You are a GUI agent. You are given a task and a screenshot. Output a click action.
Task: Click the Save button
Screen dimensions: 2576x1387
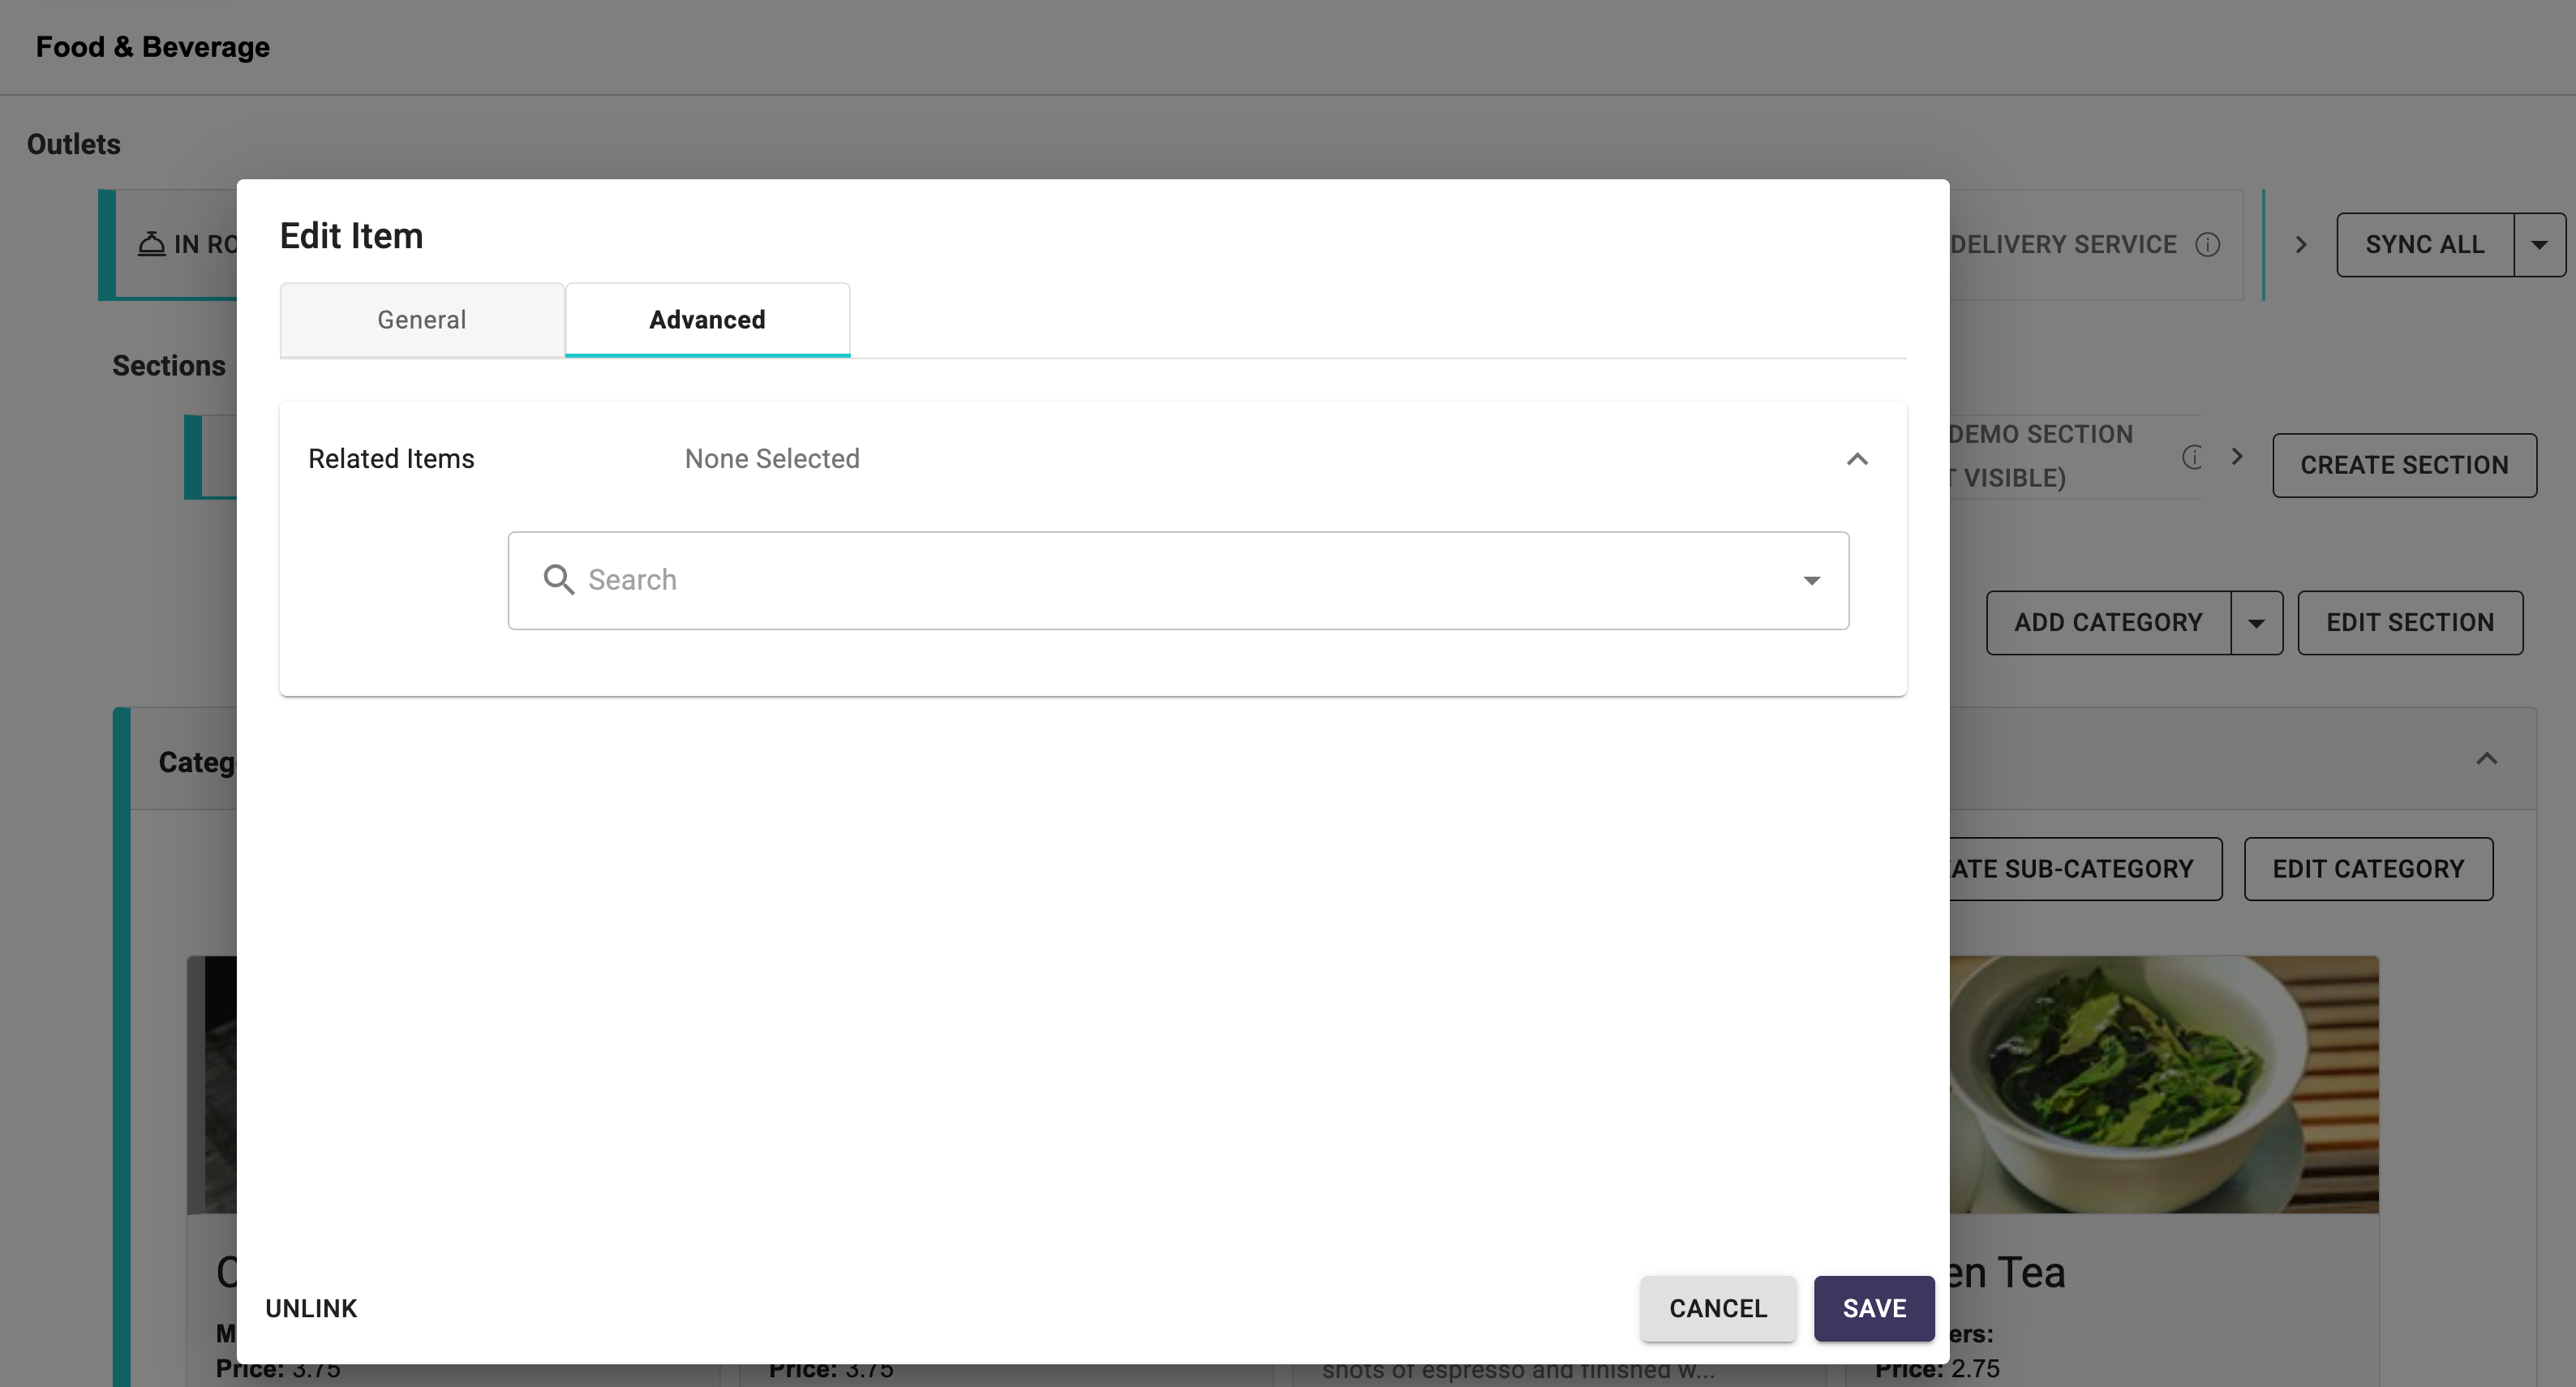1873,1308
